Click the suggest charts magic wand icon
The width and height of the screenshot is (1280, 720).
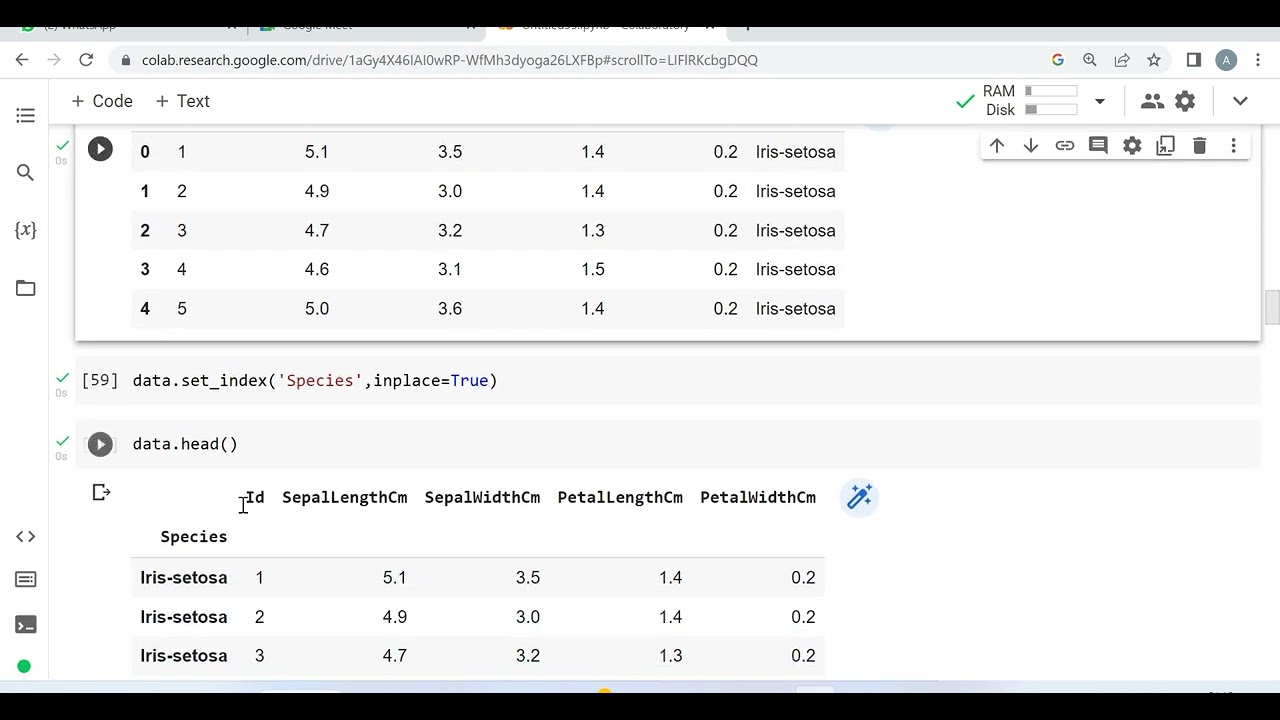pyautogui.click(x=860, y=497)
